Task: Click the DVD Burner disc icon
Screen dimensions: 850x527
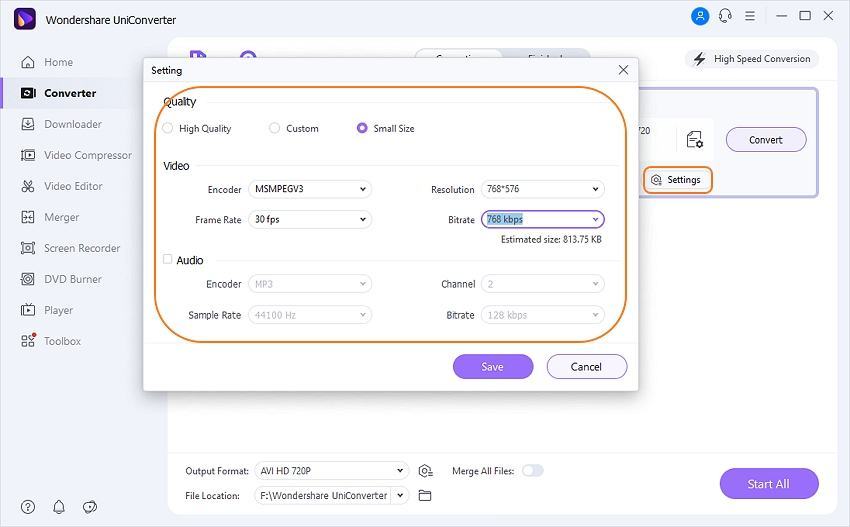Action: pyautogui.click(x=28, y=279)
